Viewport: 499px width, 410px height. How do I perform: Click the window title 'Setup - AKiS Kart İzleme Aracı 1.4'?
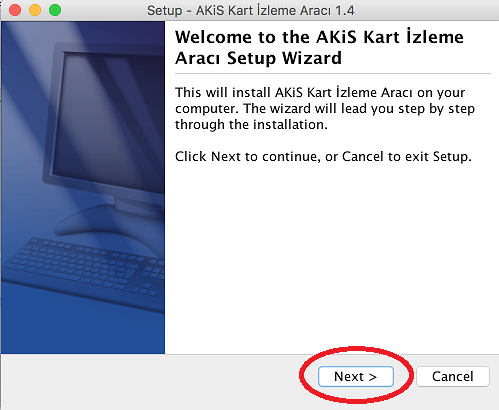(x=251, y=10)
